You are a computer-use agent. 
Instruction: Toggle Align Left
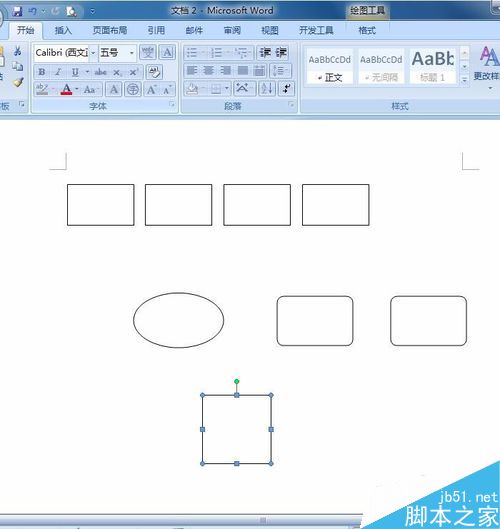point(192,71)
